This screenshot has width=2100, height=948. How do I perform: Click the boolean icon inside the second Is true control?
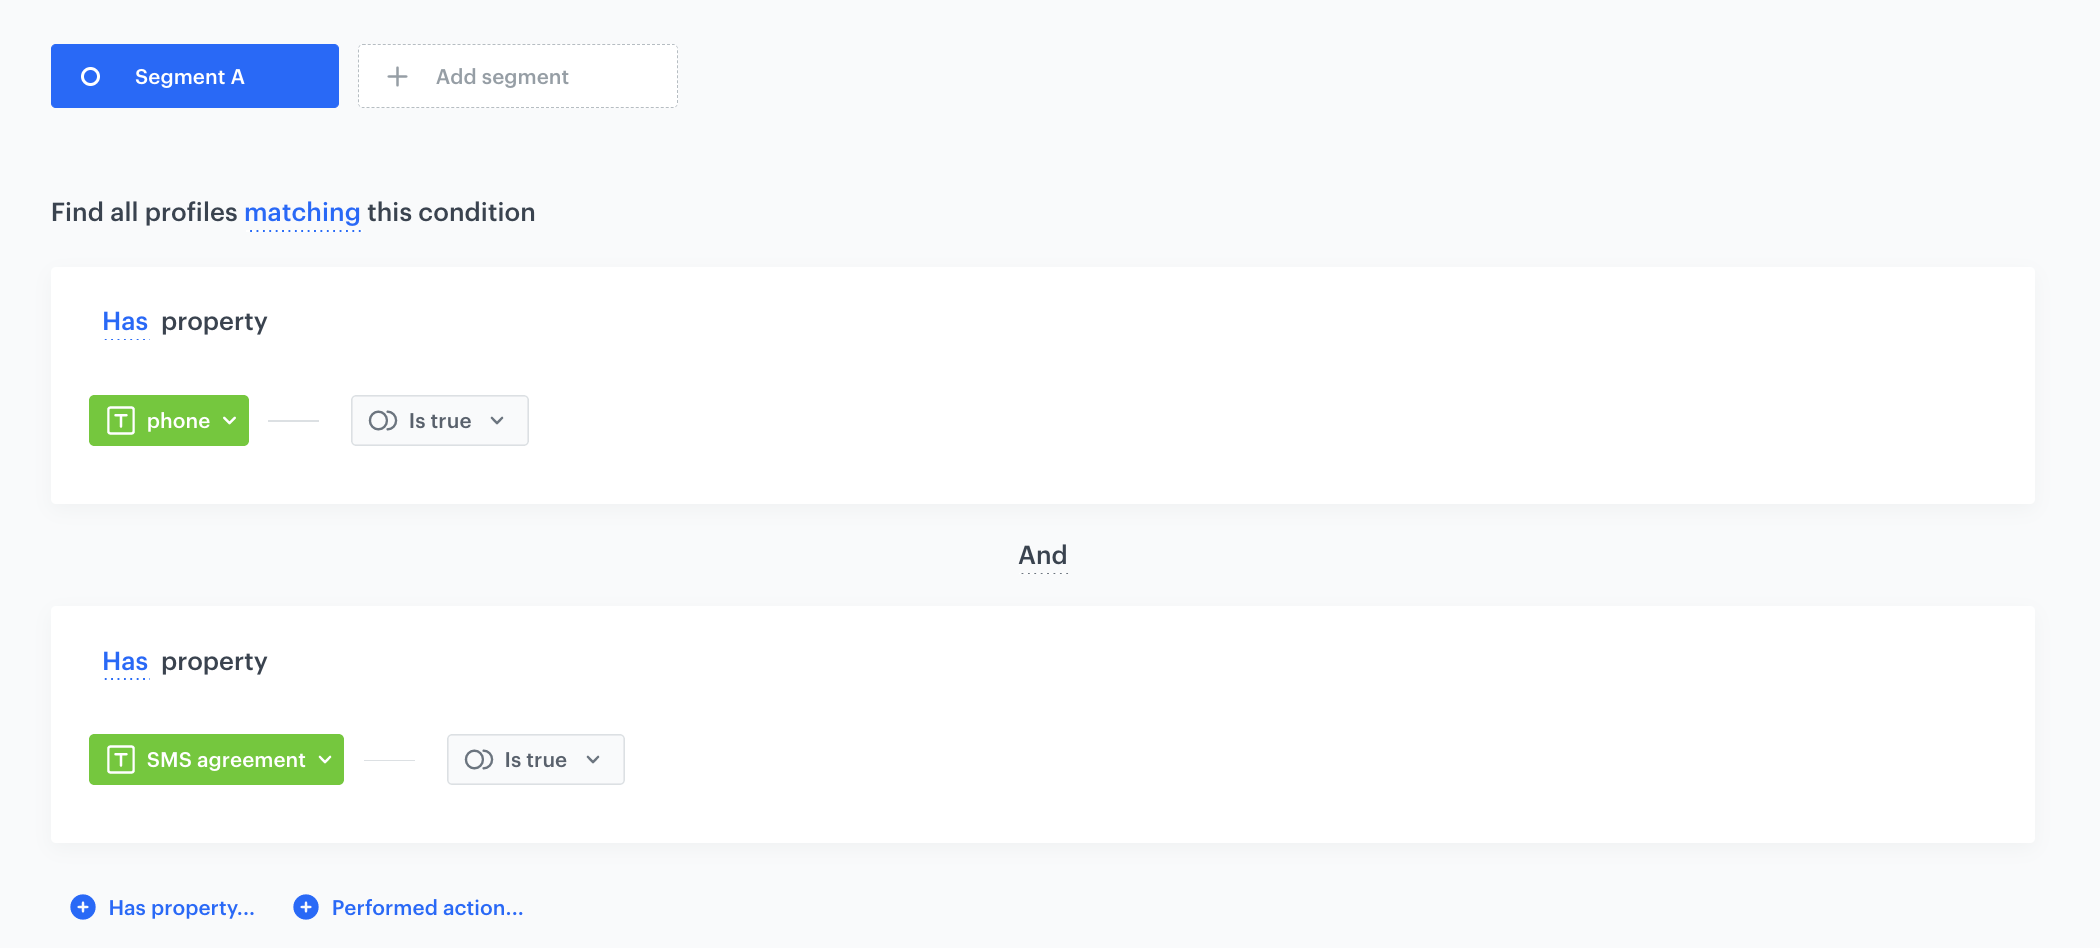479,759
